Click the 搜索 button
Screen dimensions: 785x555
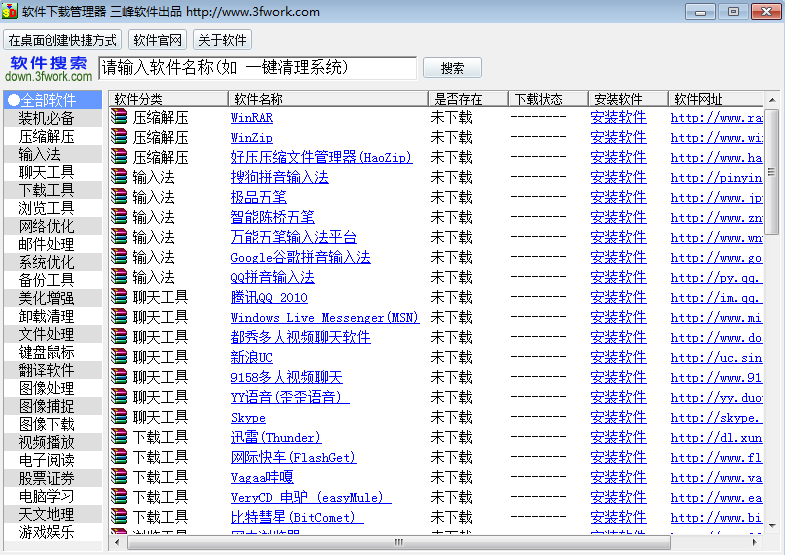453,68
